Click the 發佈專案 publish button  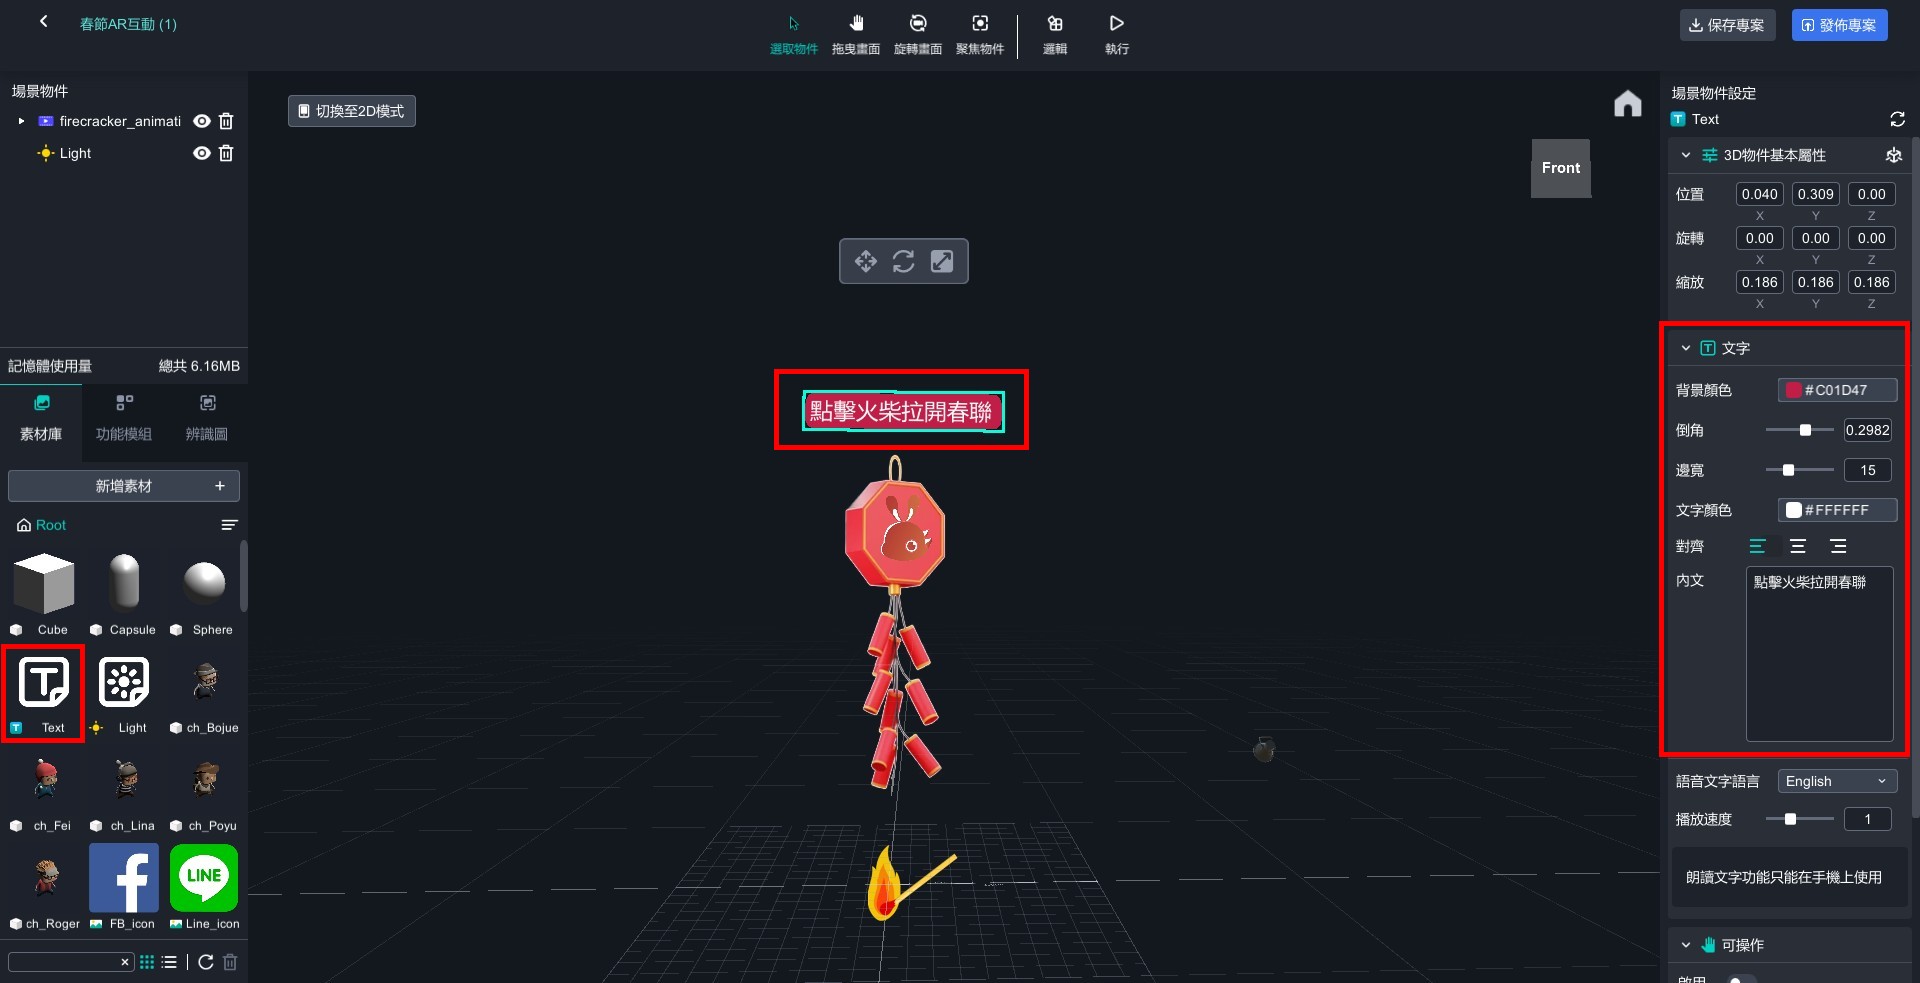pos(1839,25)
